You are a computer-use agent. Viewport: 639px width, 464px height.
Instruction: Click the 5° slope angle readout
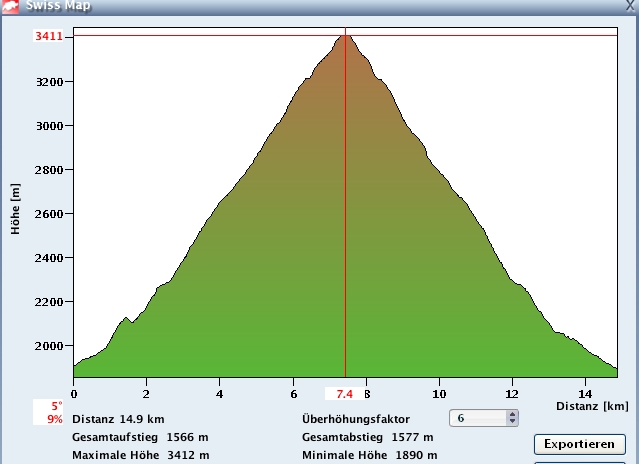(56, 406)
